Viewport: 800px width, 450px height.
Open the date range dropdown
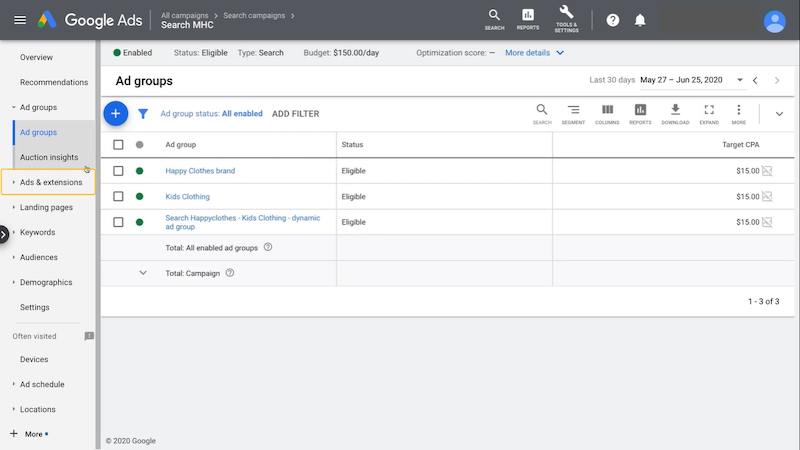(x=739, y=80)
